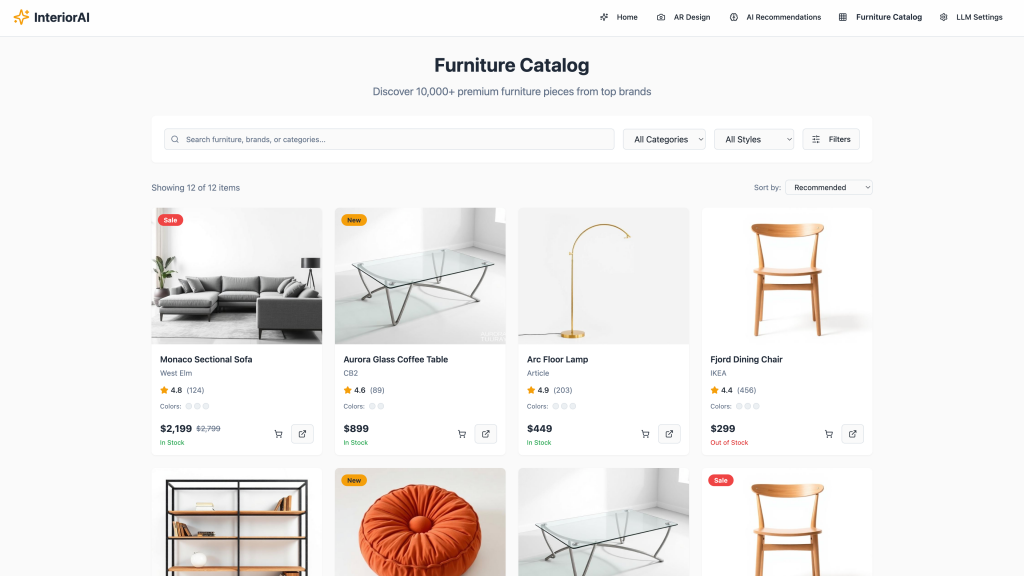Add Arc Floor Lamp to cart
Viewport: 1024px width, 576px height.
tap(645, 434)
